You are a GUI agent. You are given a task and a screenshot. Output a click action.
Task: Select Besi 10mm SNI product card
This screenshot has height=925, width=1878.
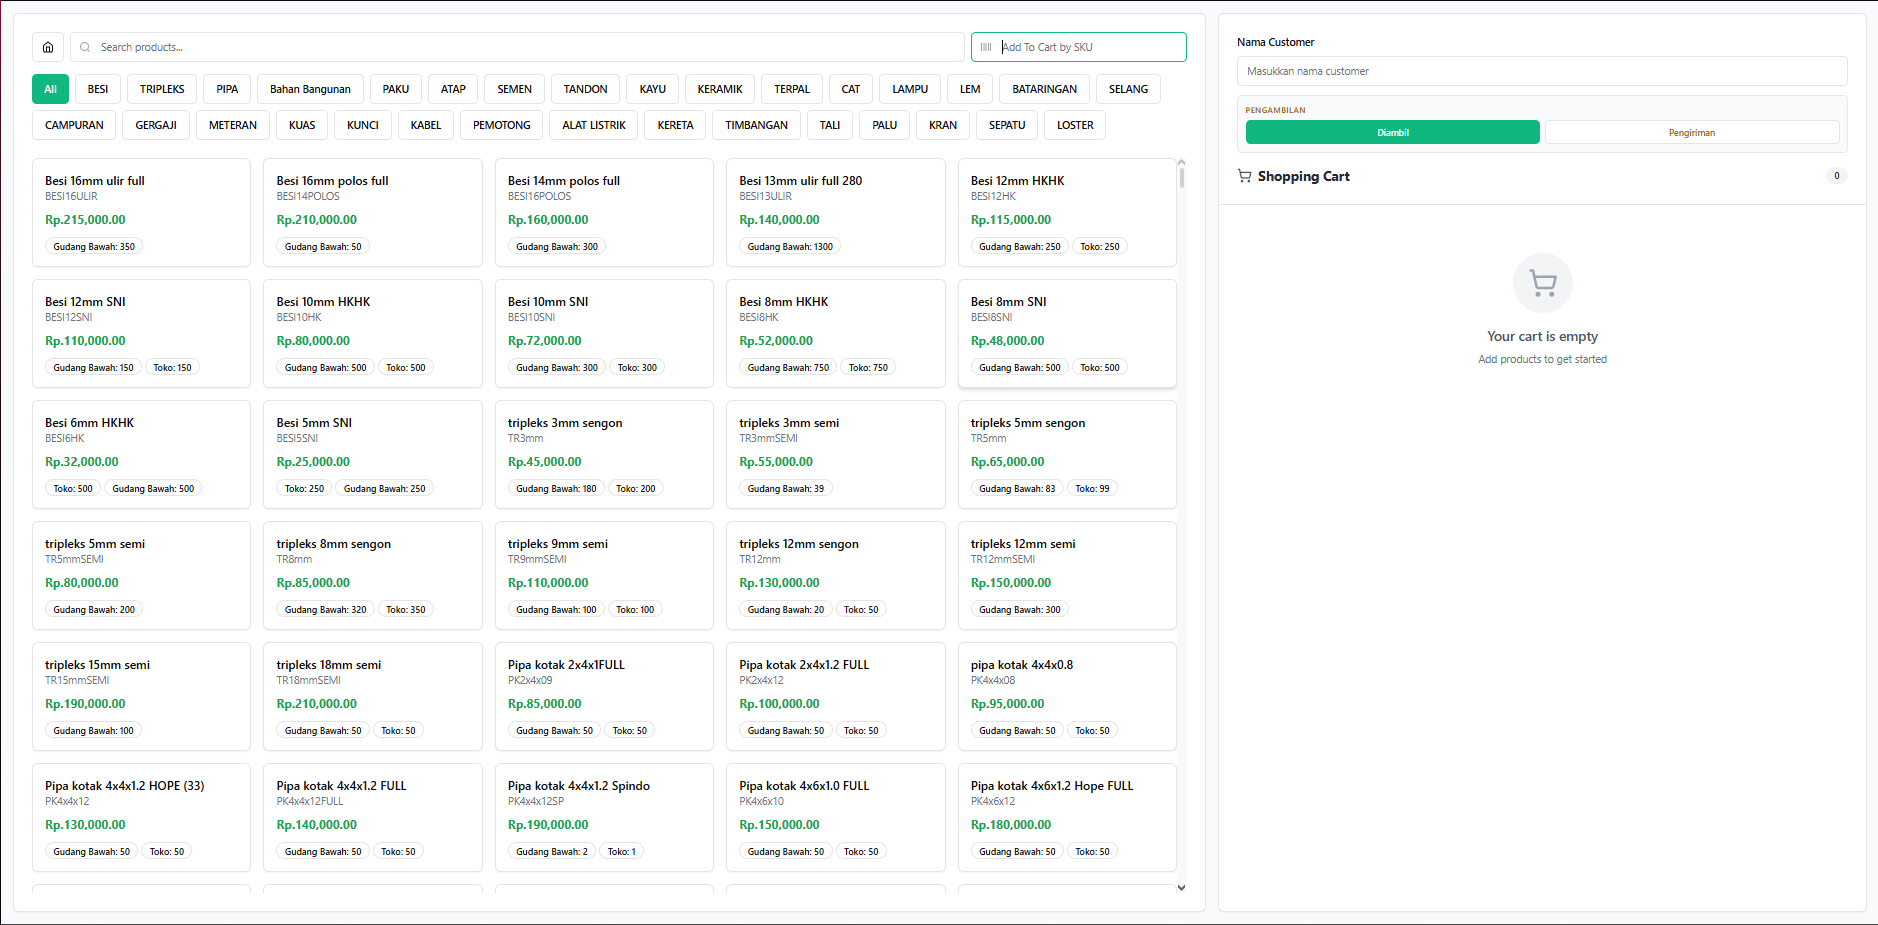pos(604,333)
